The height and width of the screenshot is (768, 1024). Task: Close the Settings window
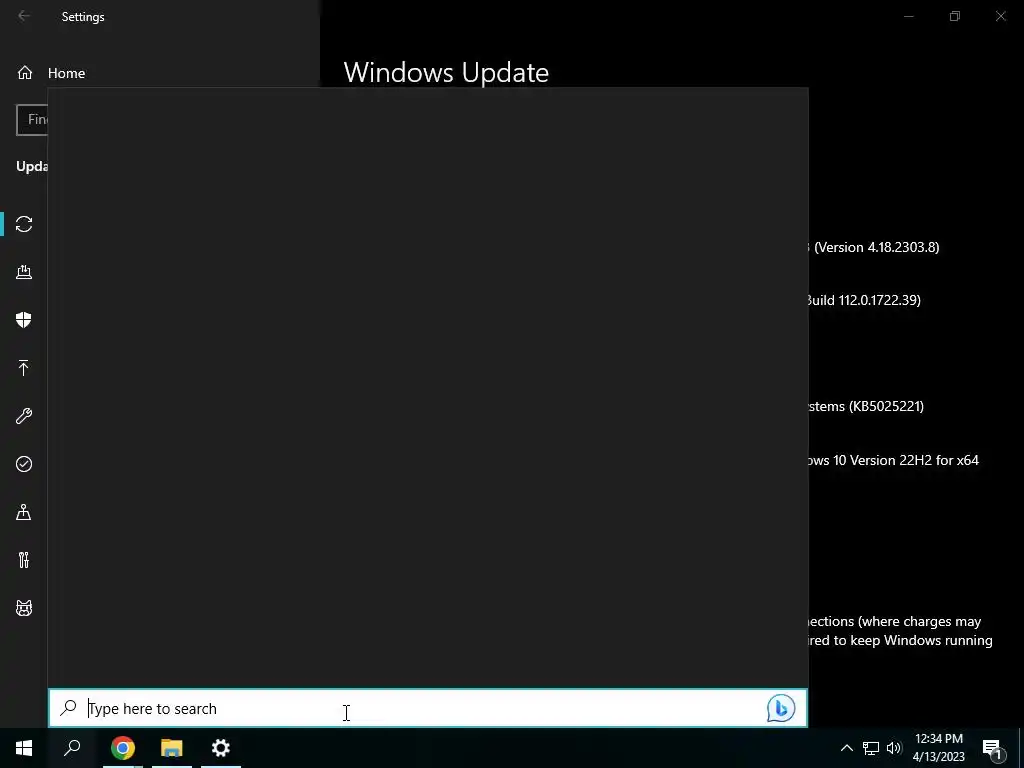(x=1000, y=16)
